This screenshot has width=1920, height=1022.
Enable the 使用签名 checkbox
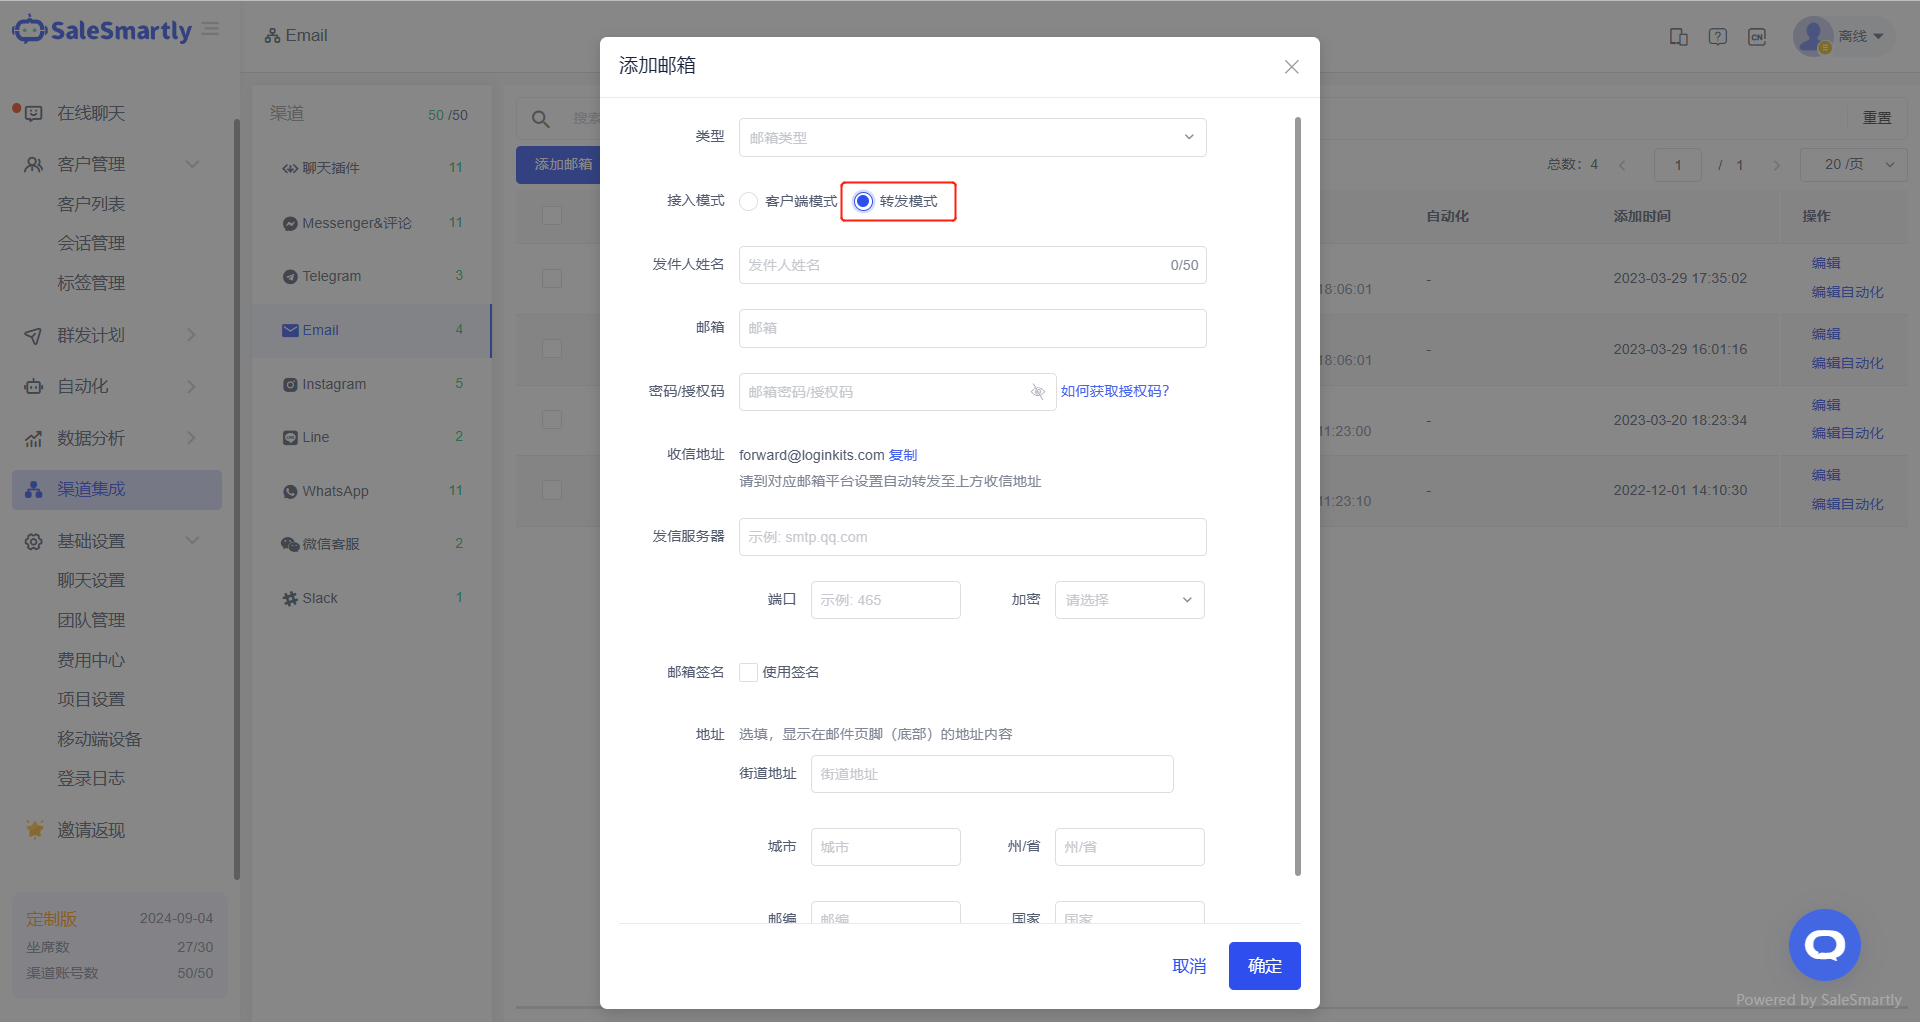coord(749,673)
